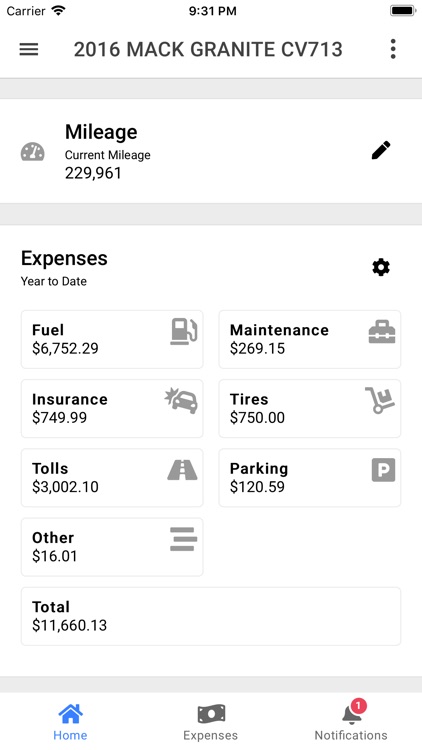Click the tolls road icon
Viewport: 422px width, 750px height.
(x=182, y=470)
